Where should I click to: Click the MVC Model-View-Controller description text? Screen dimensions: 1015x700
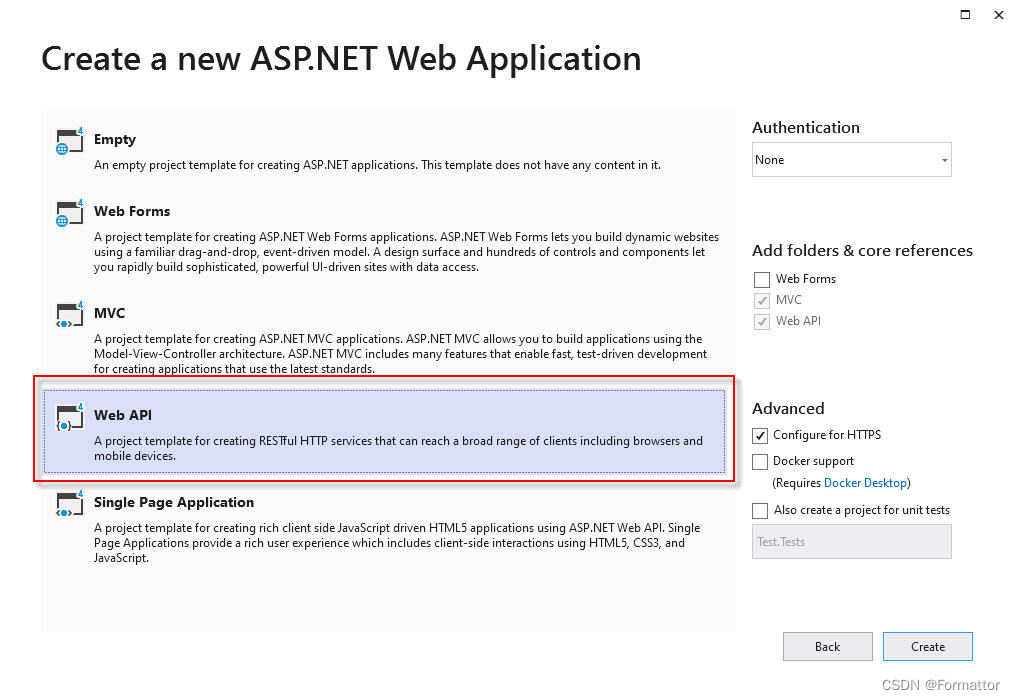(400, 354)
